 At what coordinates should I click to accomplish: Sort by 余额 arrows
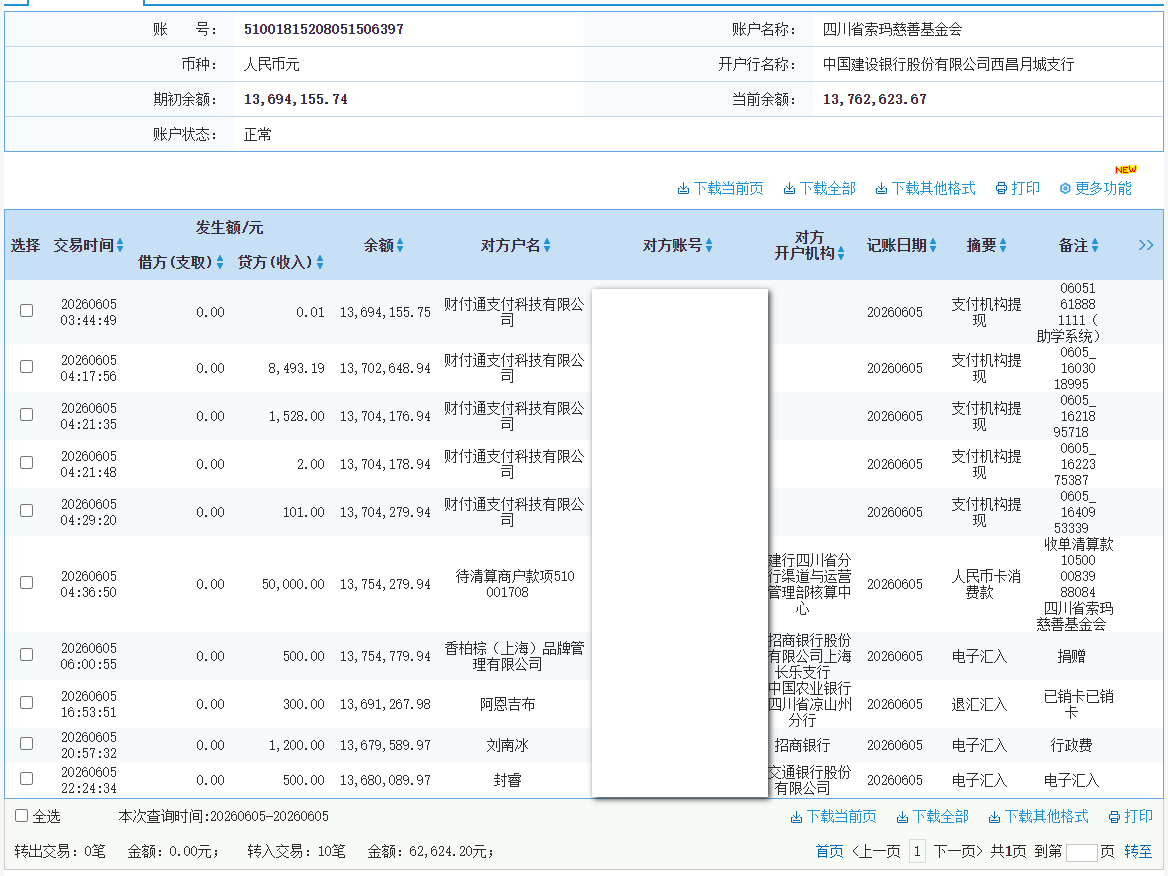tap(400, 245)
